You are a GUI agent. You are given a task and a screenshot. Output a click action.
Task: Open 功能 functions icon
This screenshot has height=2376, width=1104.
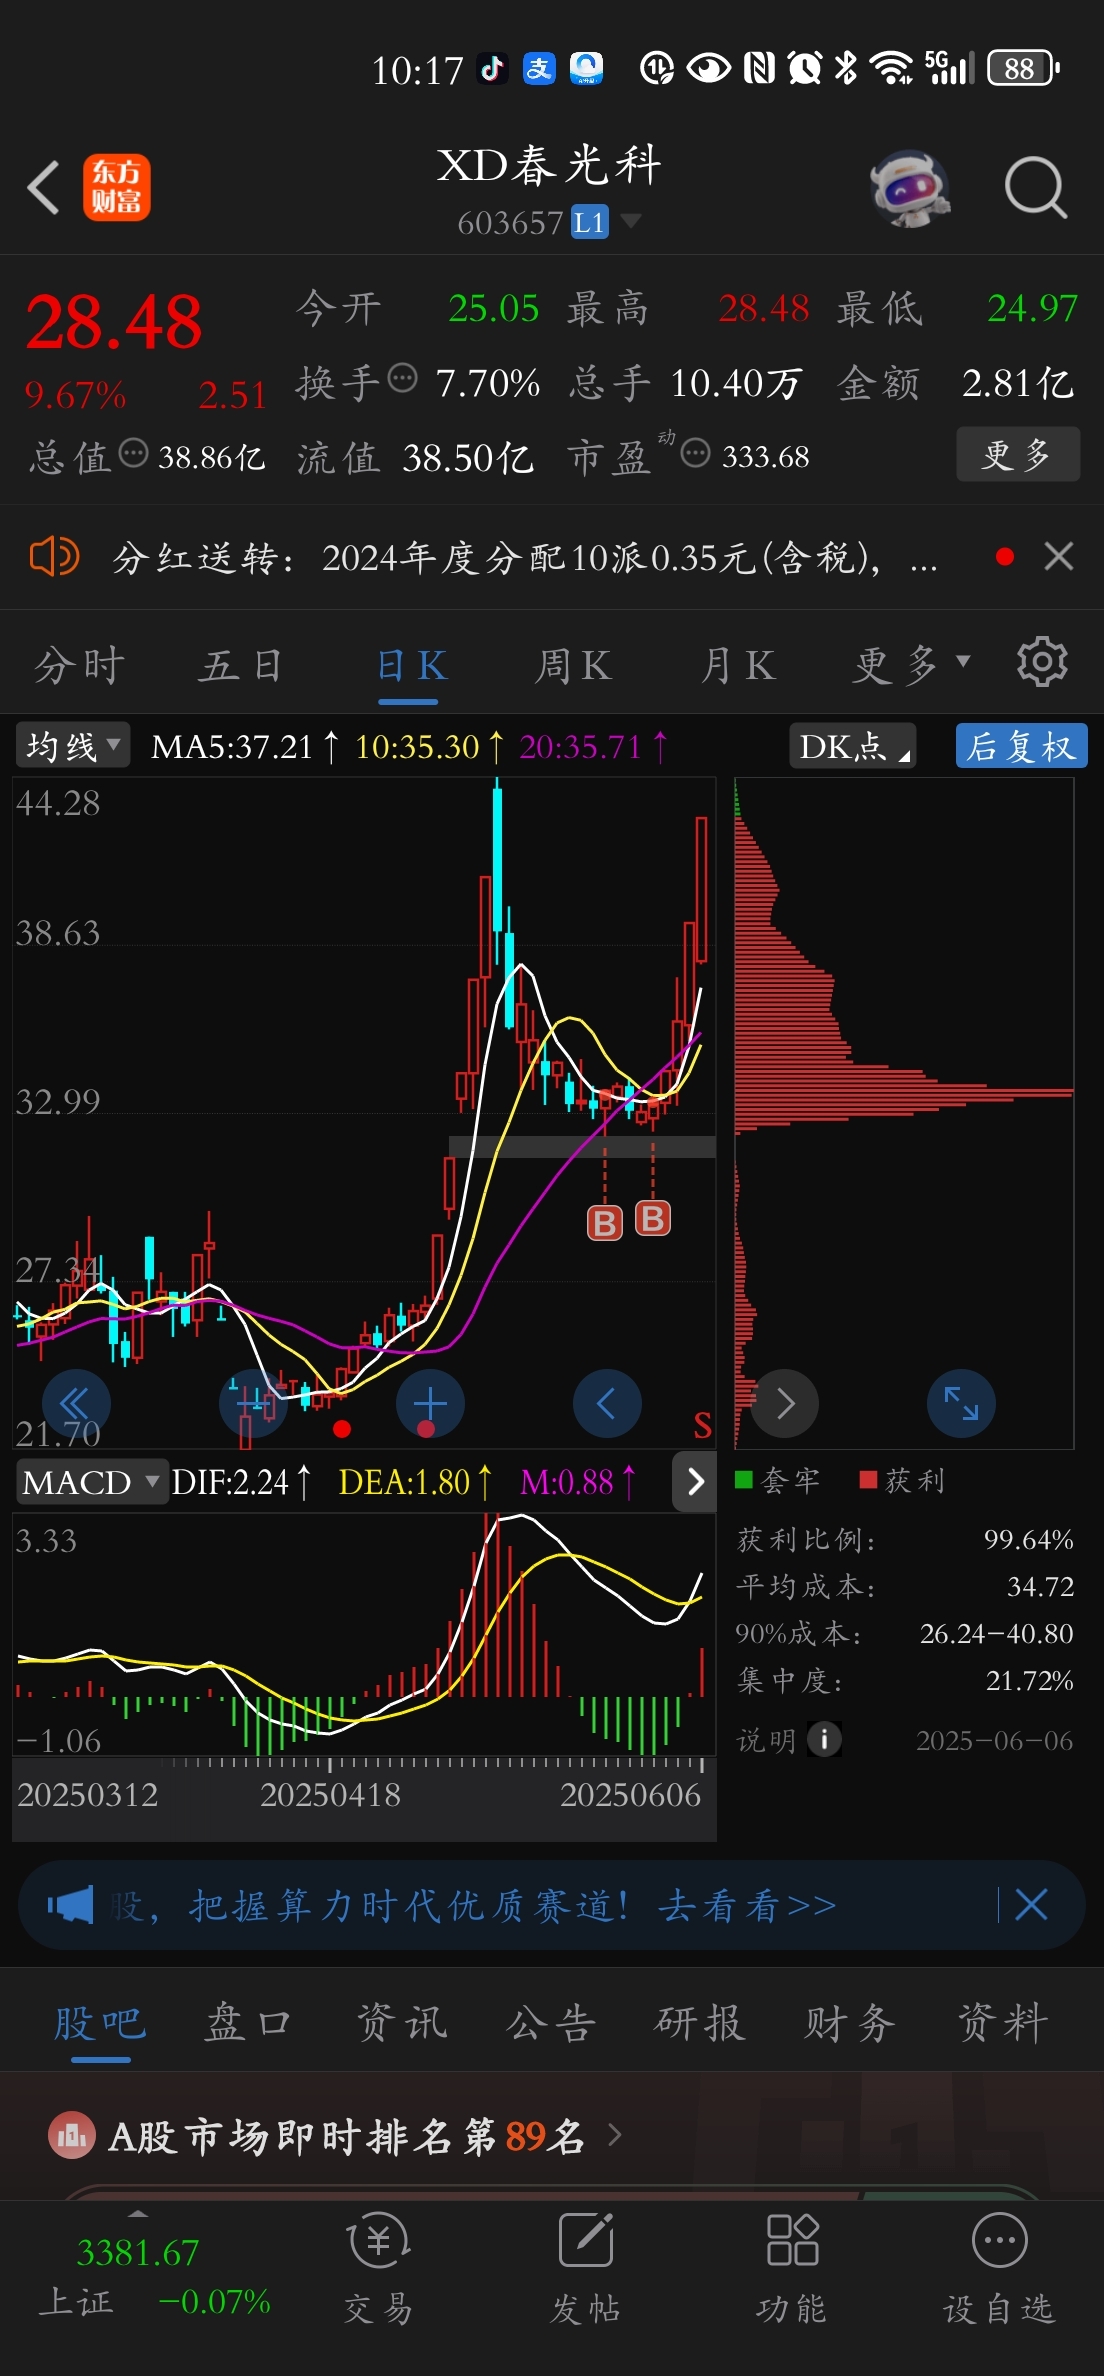point(792,2266)
